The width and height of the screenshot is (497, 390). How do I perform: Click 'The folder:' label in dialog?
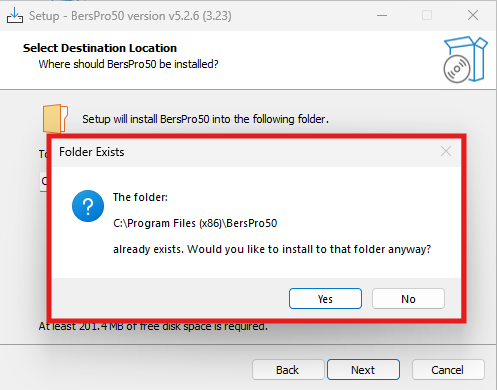coord(140,197)
